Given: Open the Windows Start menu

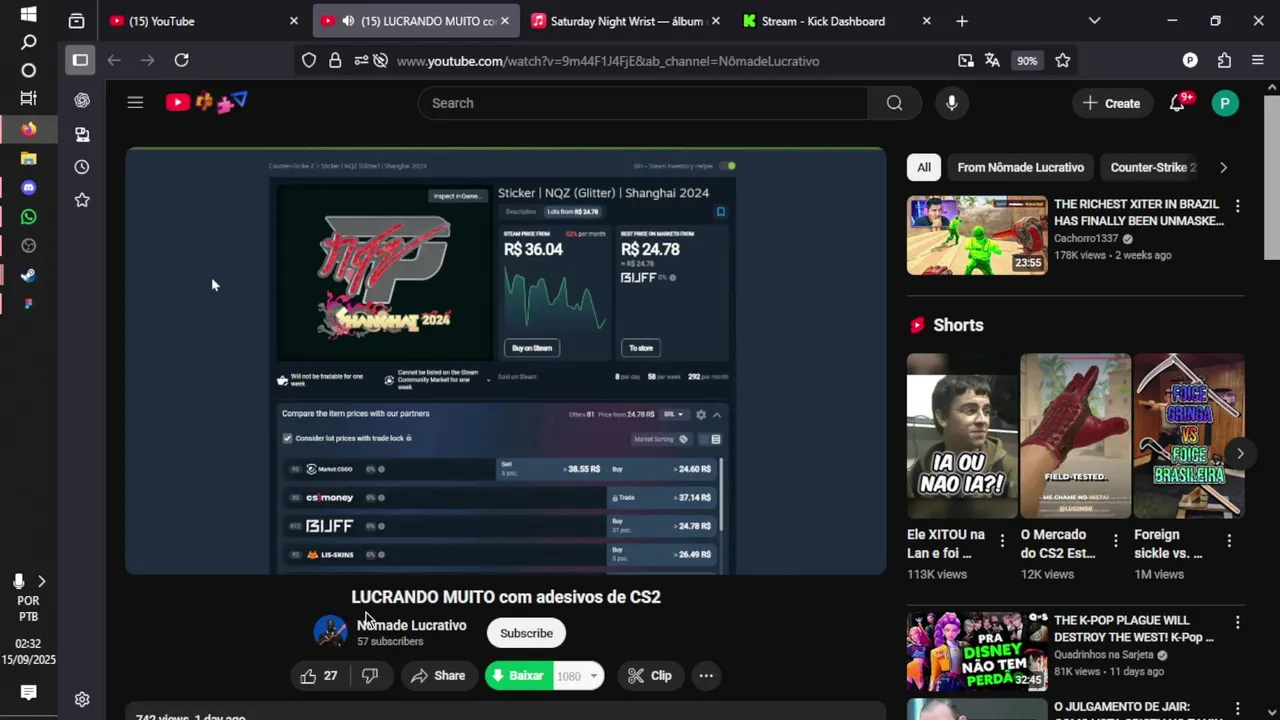Looking at the screenshot, I should (28, 14).
